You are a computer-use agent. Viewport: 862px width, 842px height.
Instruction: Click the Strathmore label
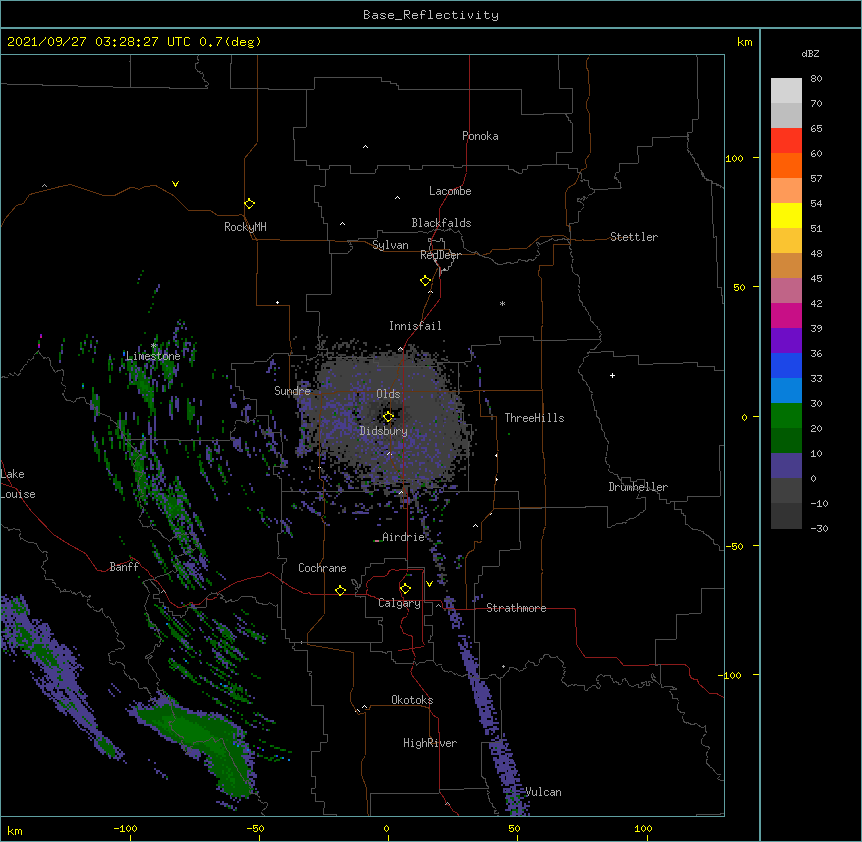click(x=516, y=608)
